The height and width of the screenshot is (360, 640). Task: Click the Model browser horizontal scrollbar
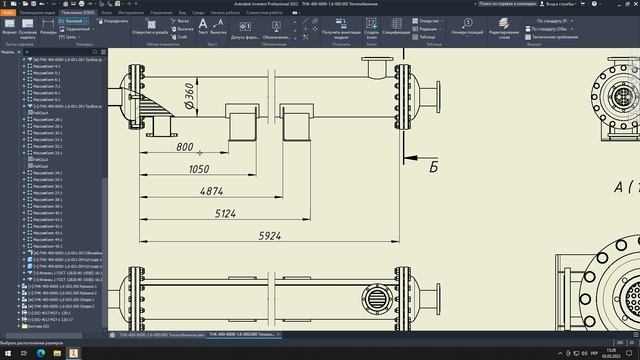44,336
